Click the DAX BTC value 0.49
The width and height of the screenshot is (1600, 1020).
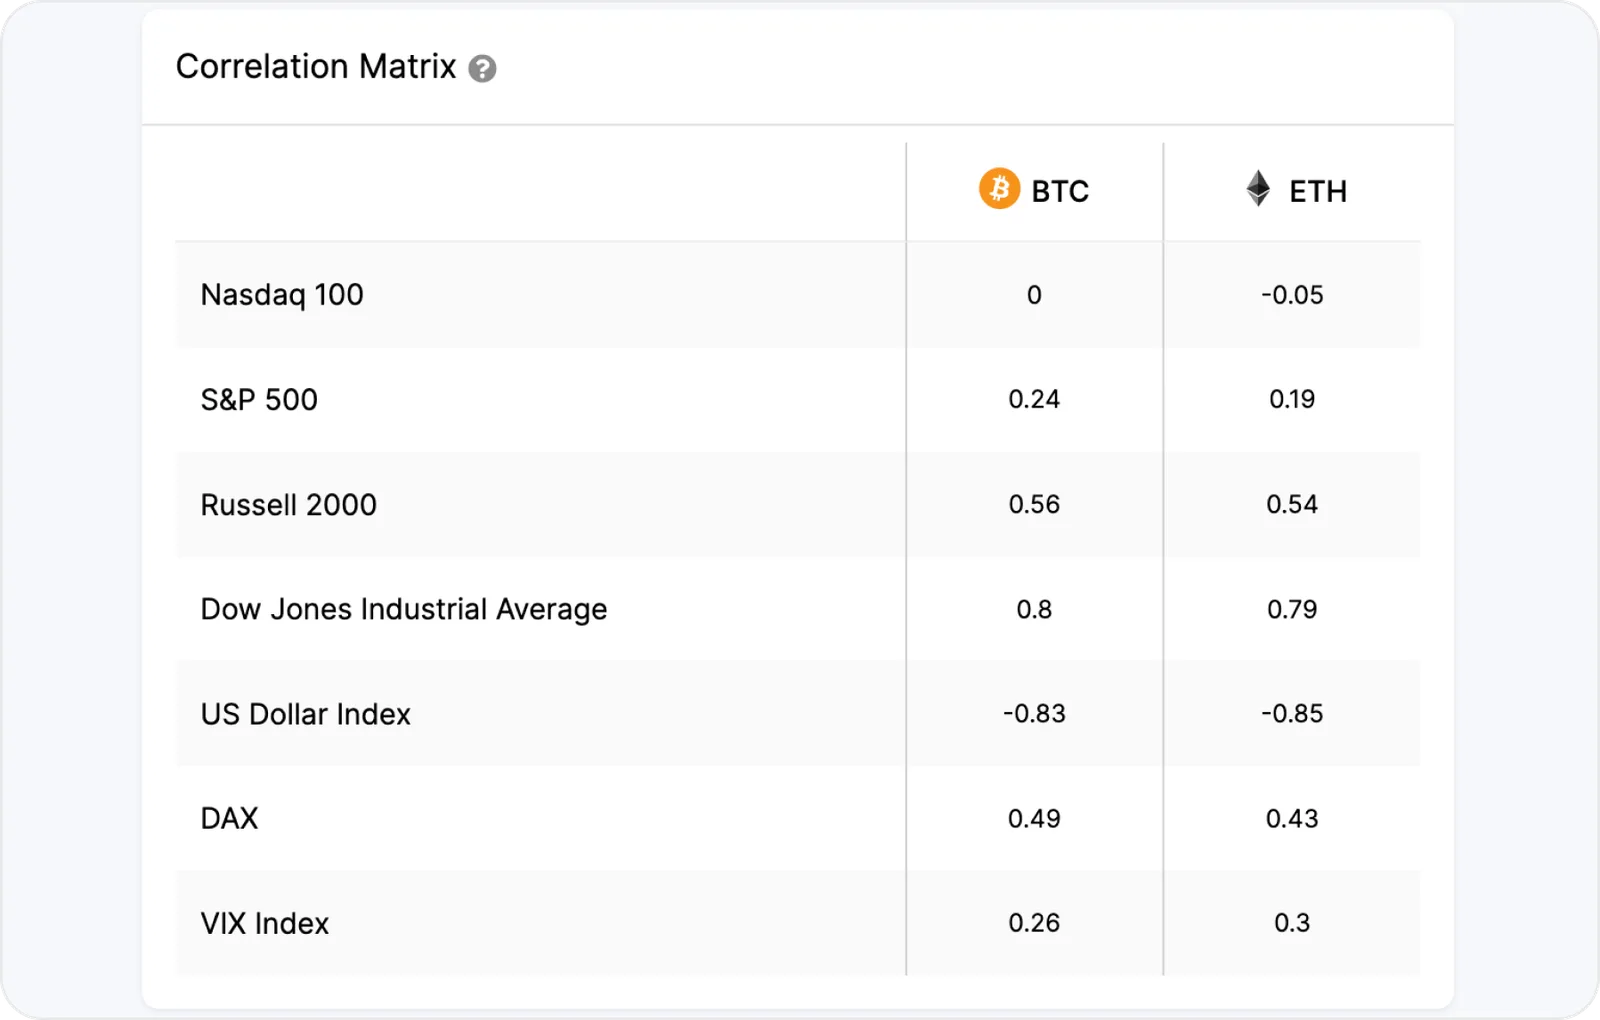1034,818
